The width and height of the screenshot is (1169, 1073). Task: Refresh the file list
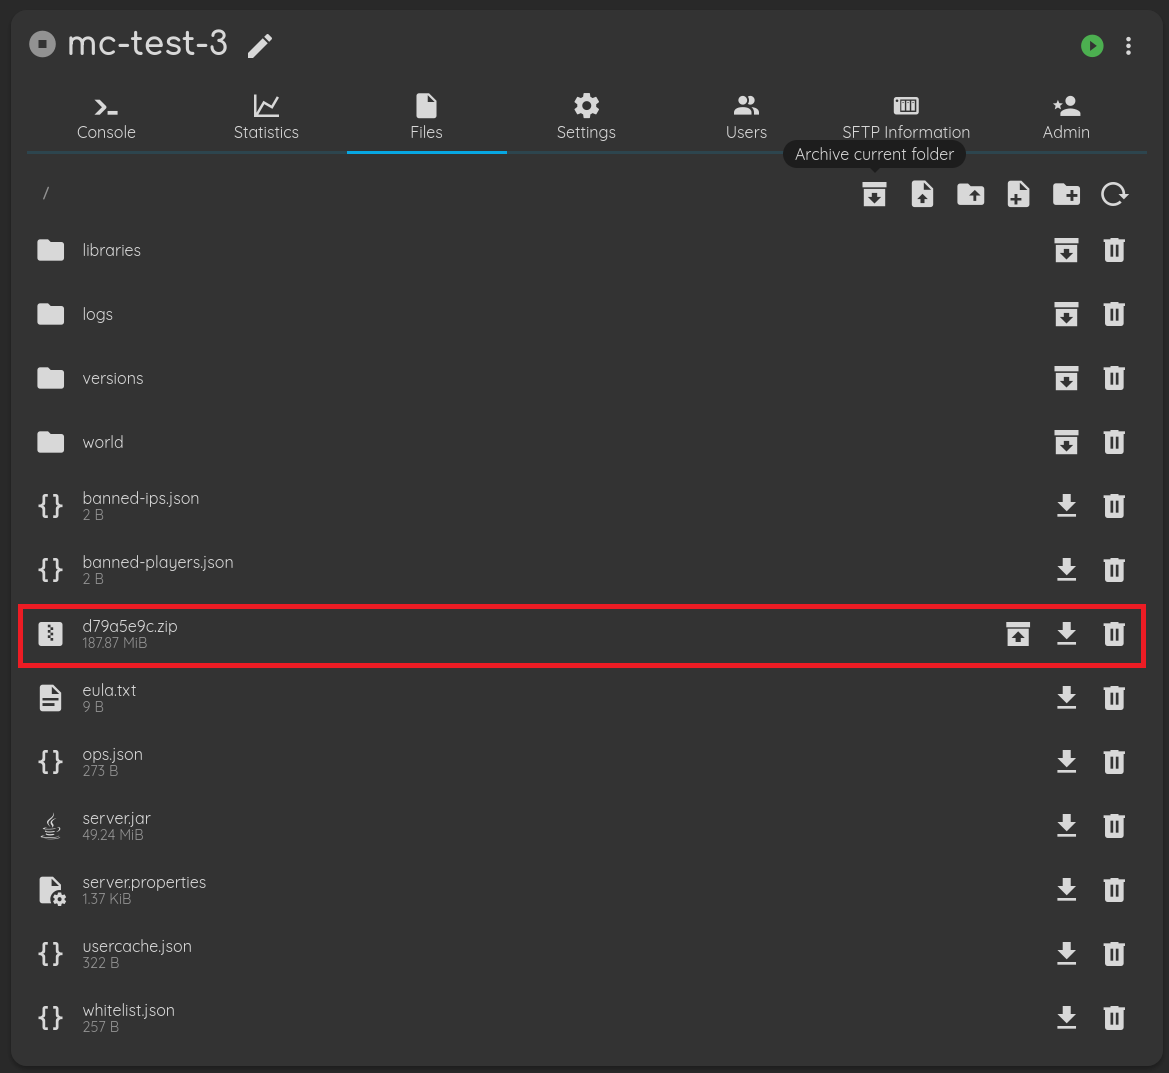tap(1114, 194)
